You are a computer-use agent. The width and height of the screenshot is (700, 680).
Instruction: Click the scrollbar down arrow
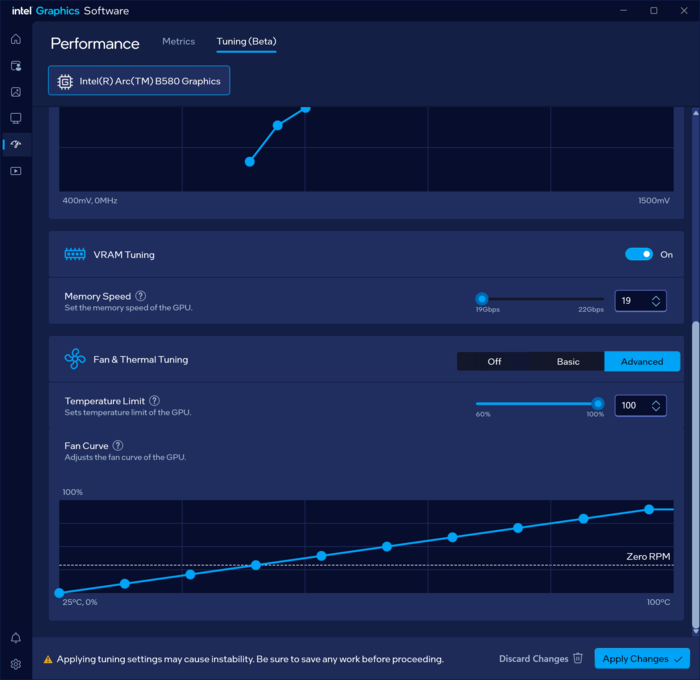(695, 631)
